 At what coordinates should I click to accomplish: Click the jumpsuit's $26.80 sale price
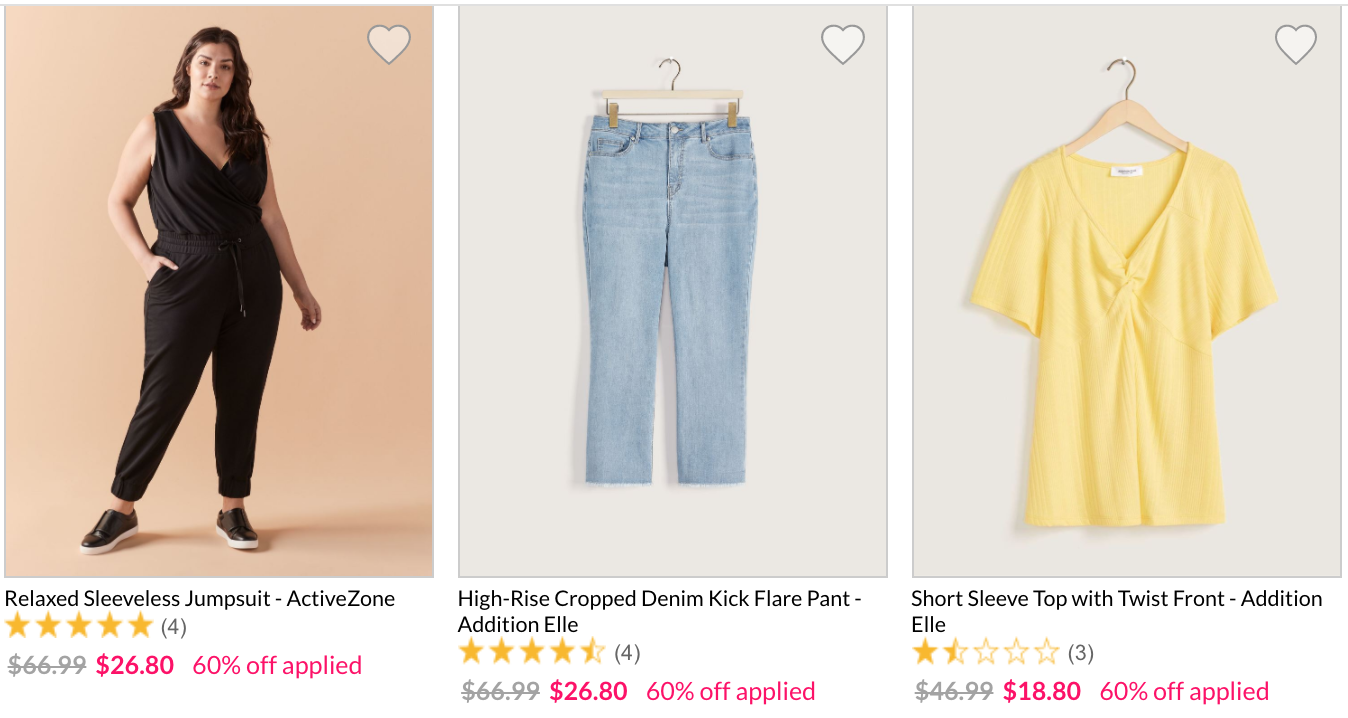[x=135, y=665]
